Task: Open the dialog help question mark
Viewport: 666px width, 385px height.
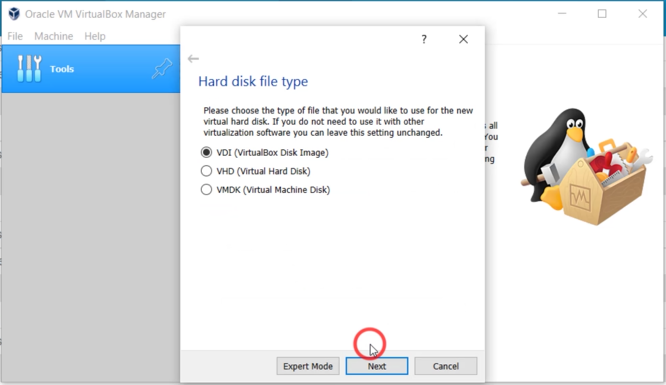Action: [x=424, y=39]
